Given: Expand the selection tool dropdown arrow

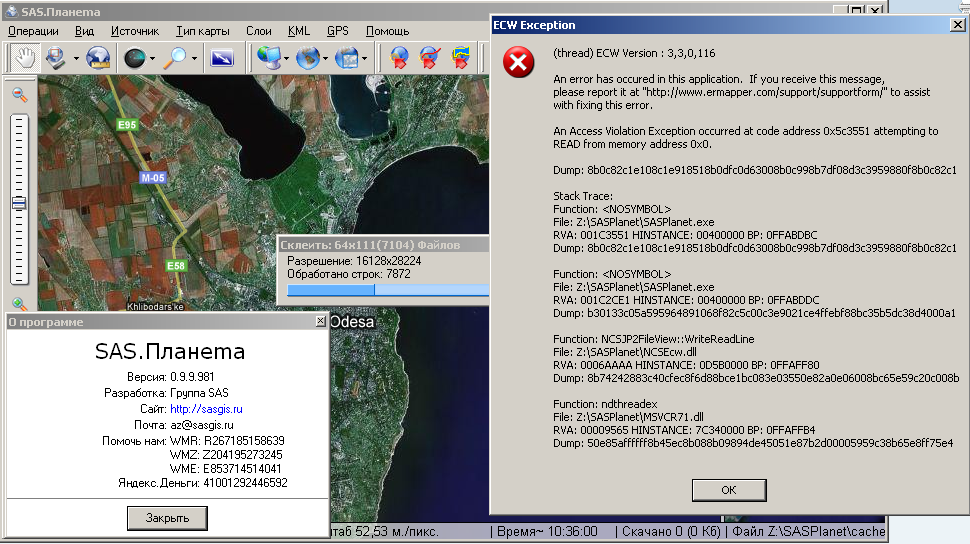Looking at the screenshot, I should click(76, 58).
